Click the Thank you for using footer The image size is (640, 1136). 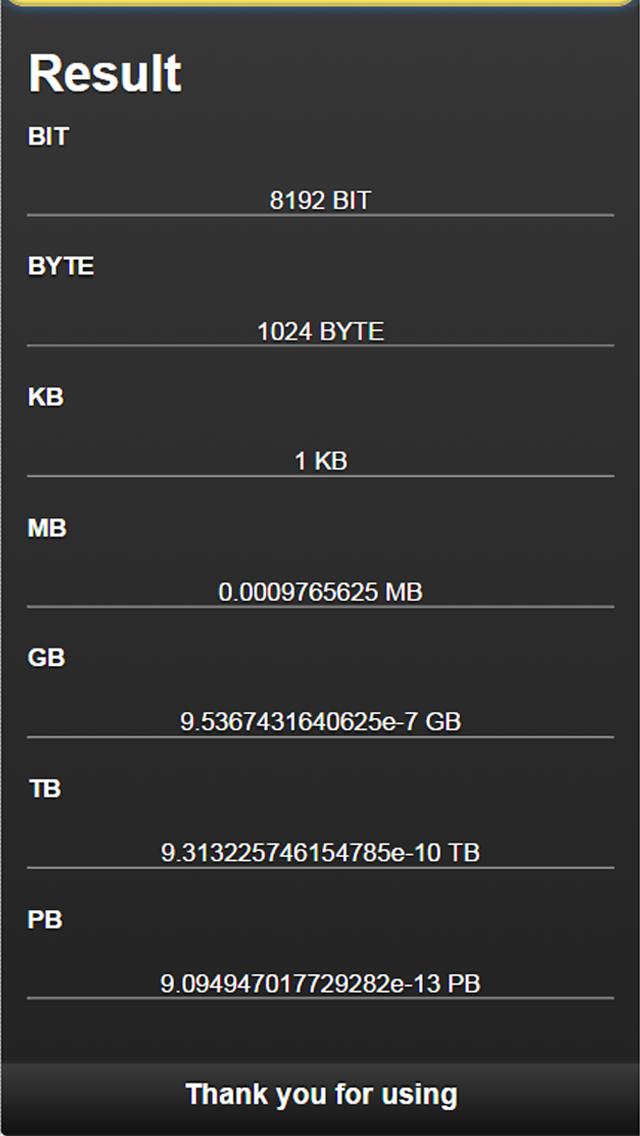[x=320, y=1094]
